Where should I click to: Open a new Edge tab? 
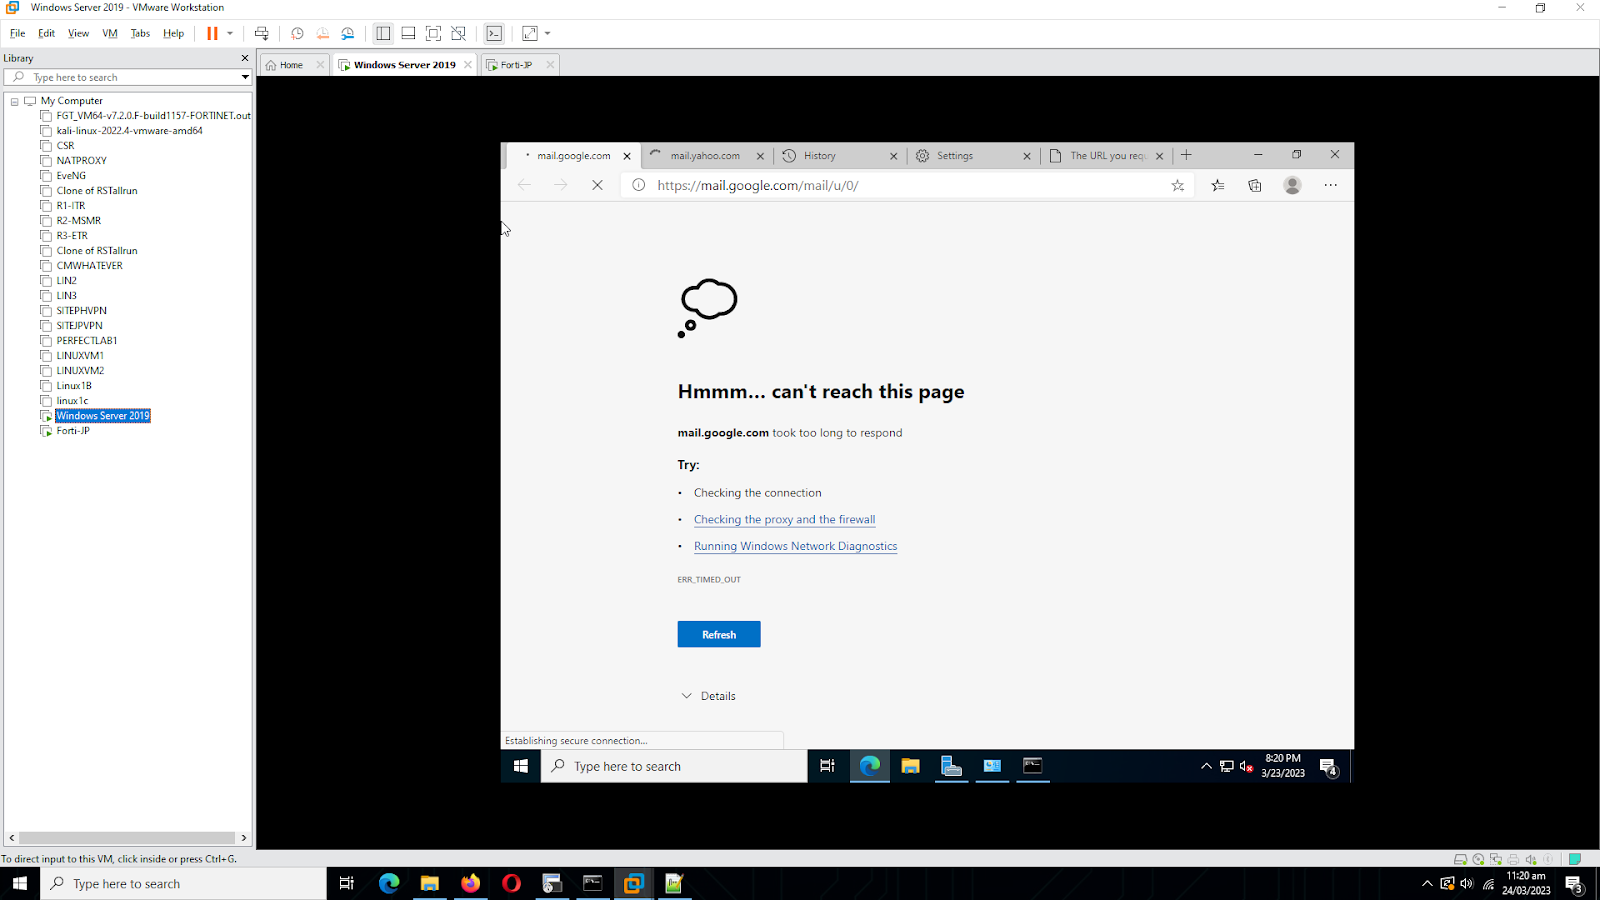(1186, 155)
